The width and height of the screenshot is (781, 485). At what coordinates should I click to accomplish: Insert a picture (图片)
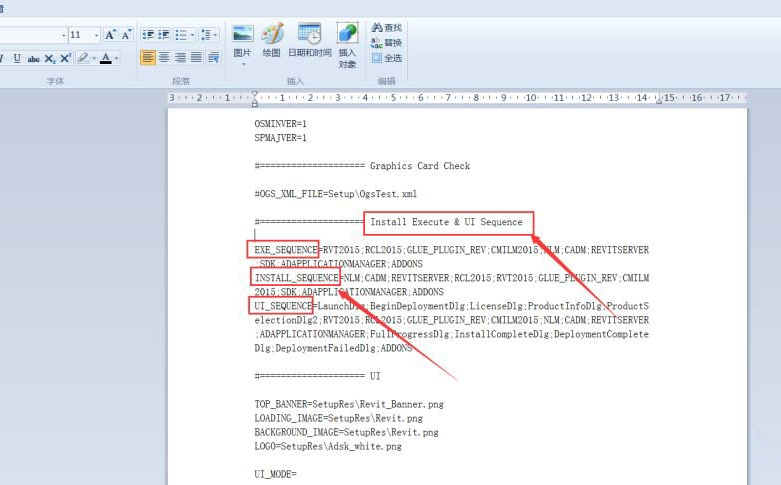[243, 41]
